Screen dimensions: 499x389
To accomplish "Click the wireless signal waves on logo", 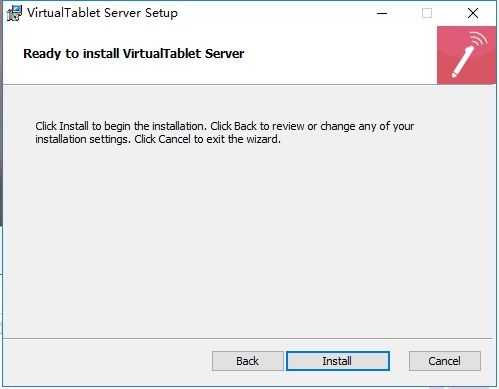I will [x=479, y=39].
